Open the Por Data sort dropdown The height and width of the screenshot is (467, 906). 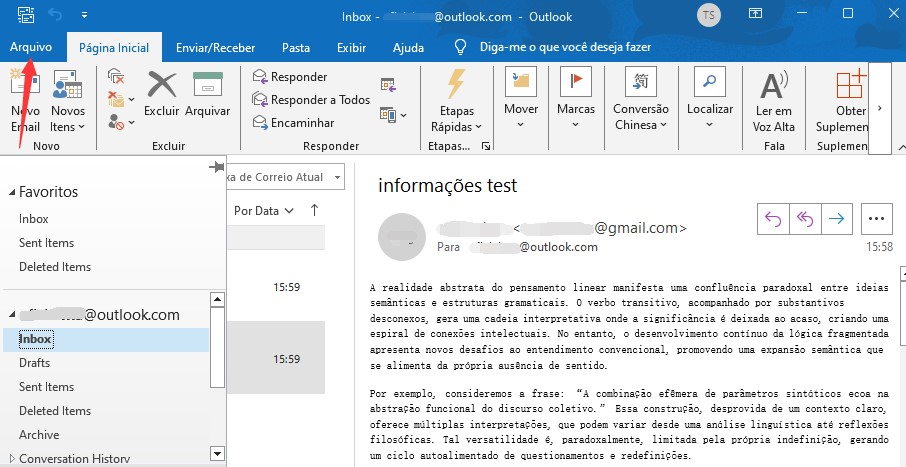point(263,211)
